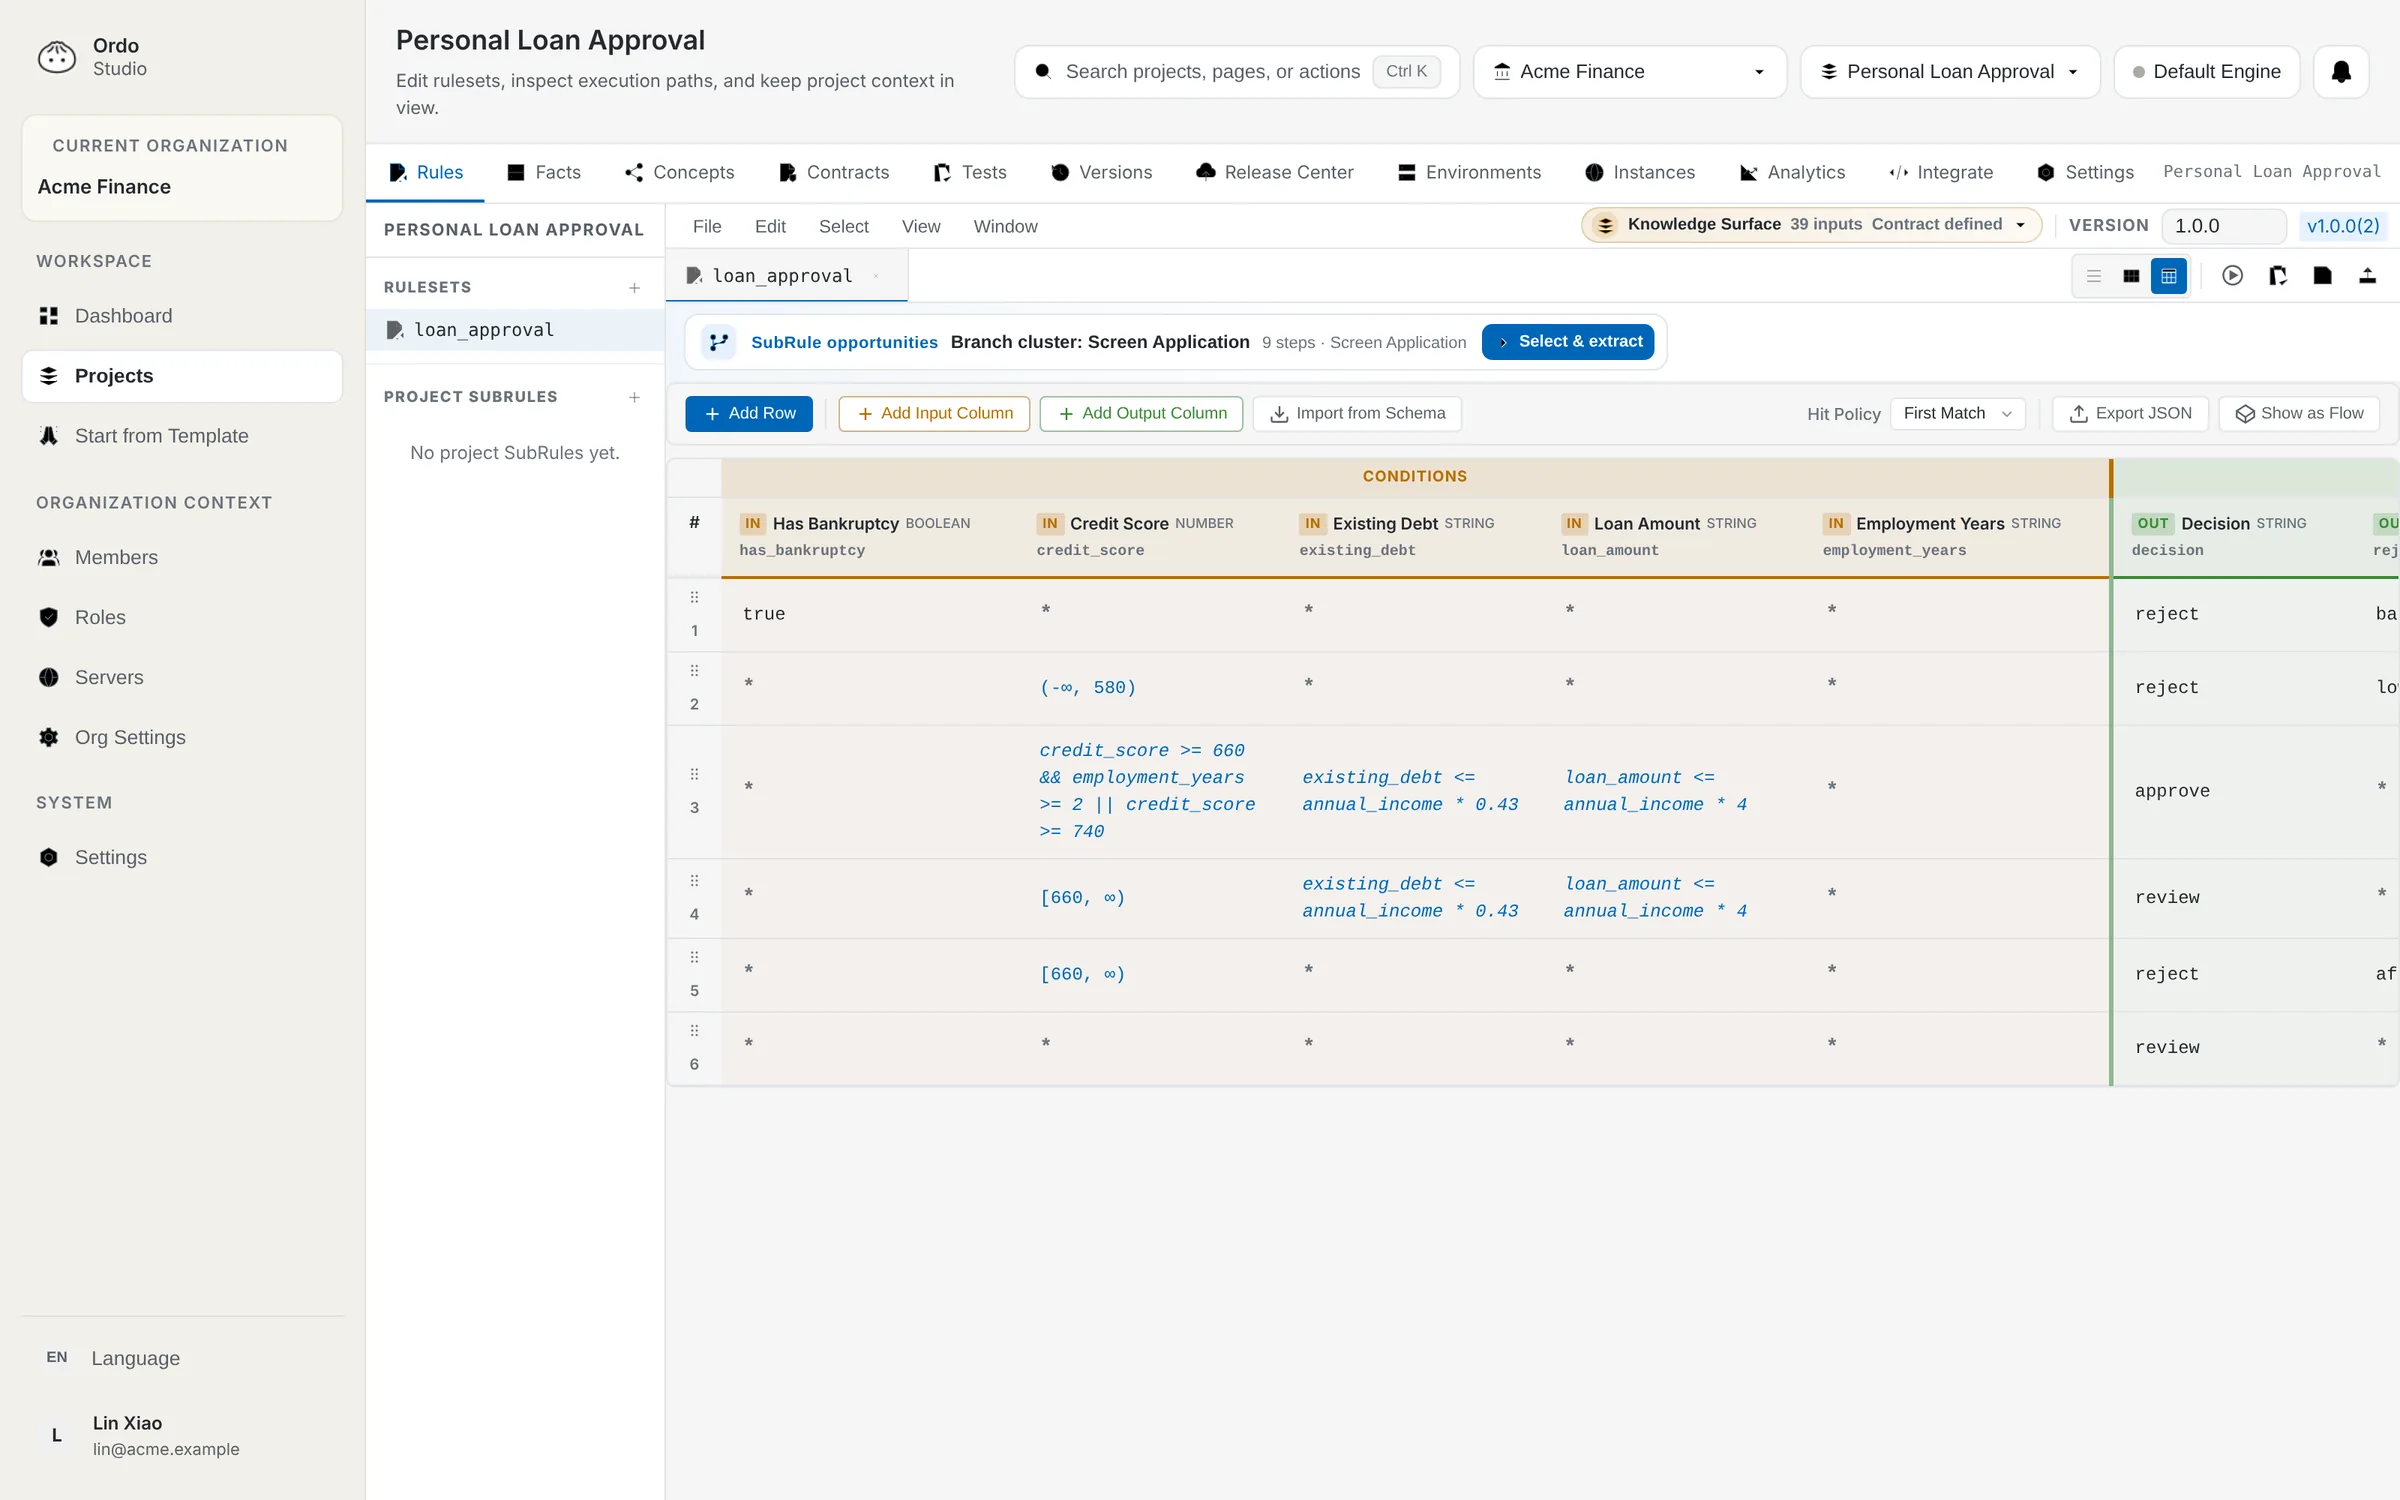Open the Environments tab
Image resolution: width=2400 pixels, height=1500 pixels.
[1470, 173]
